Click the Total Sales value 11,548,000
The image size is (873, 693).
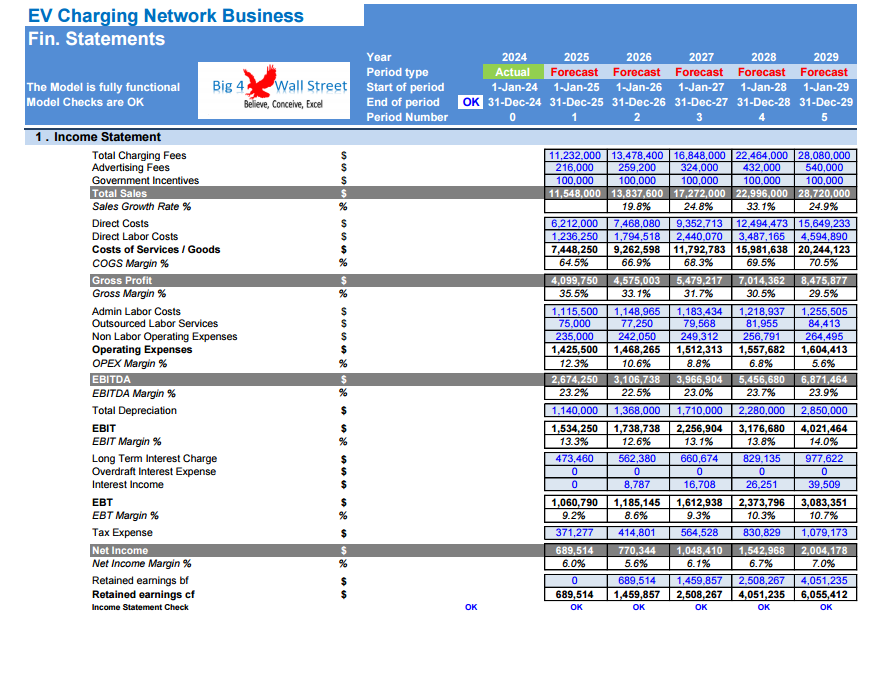coord(575,193)
